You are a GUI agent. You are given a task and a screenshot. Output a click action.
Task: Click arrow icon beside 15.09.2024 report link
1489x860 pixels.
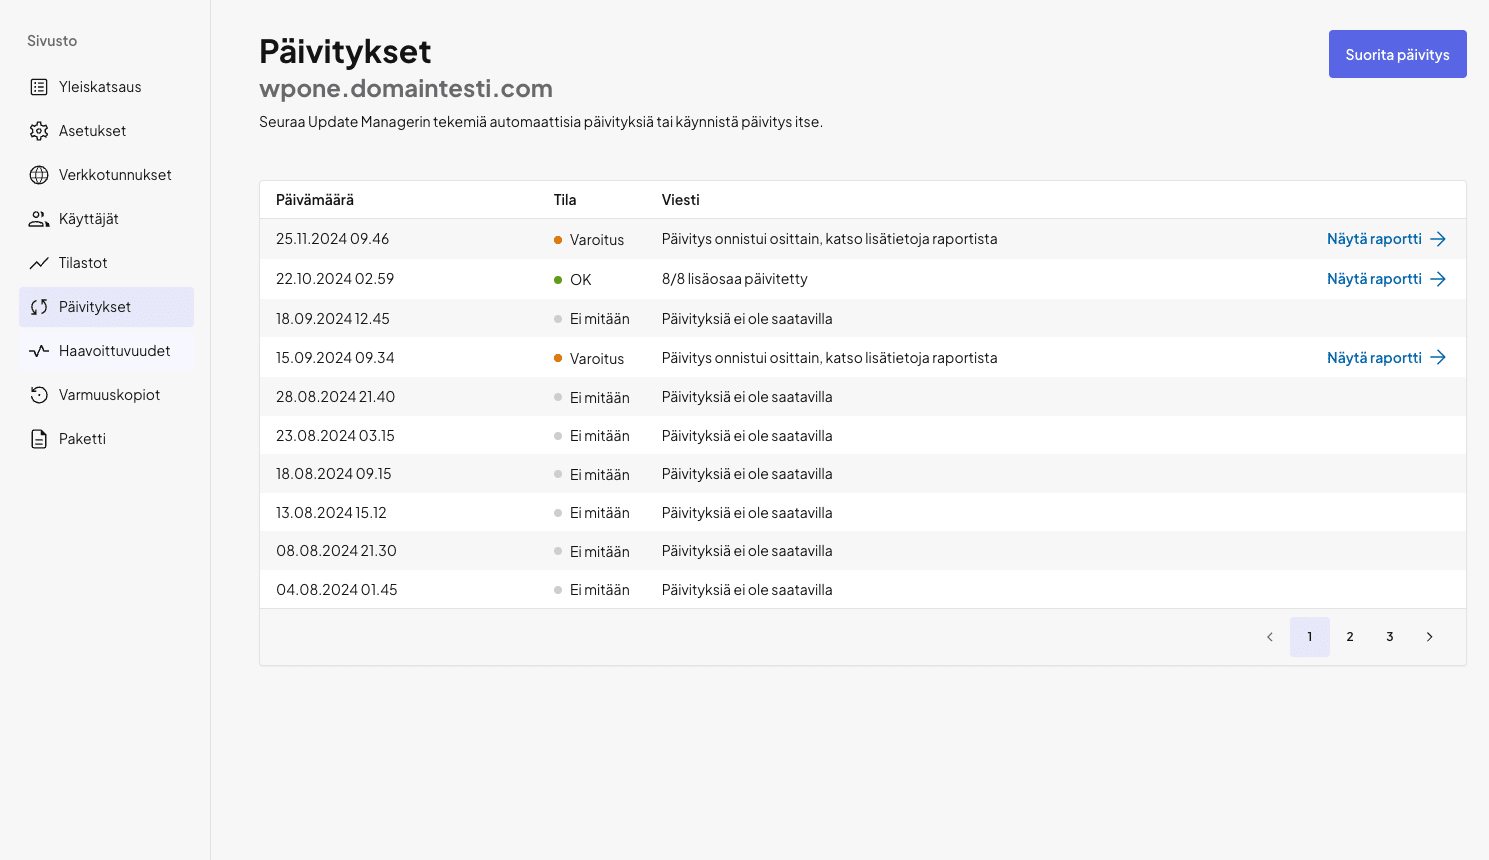tap(1438, 358)
